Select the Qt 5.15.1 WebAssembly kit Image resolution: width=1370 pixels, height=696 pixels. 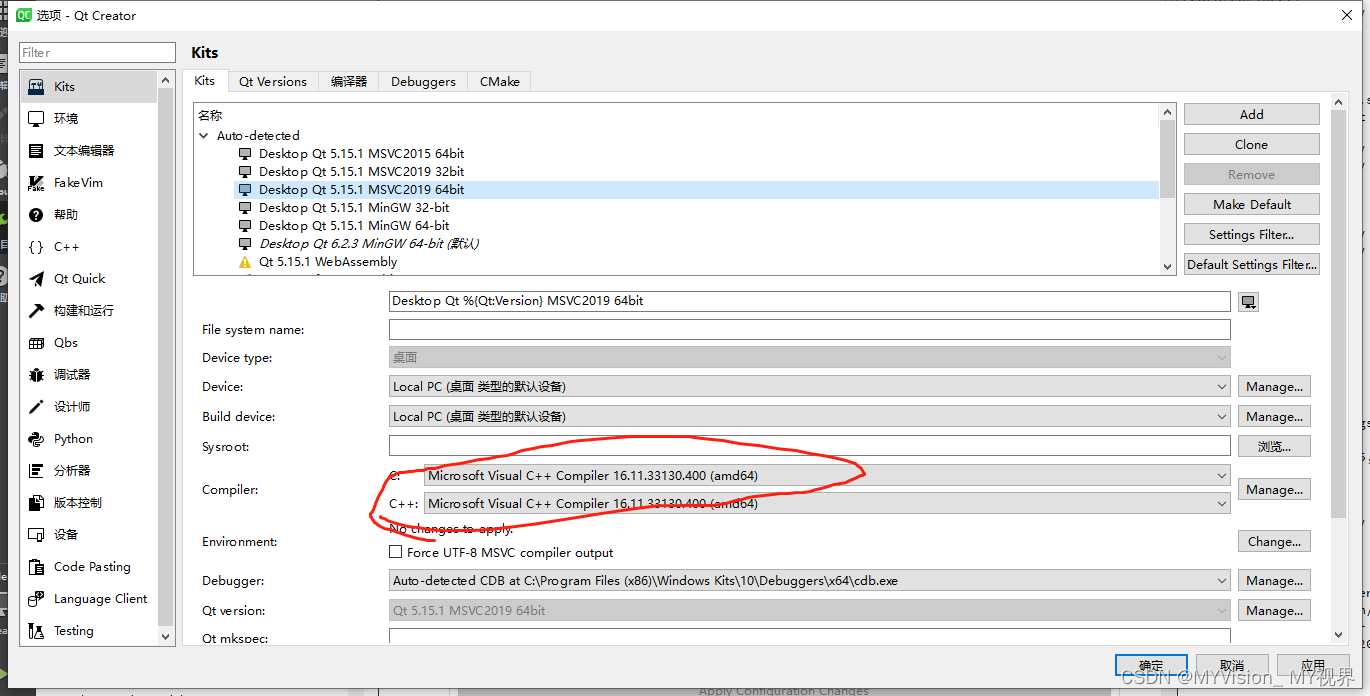[328, 262]
